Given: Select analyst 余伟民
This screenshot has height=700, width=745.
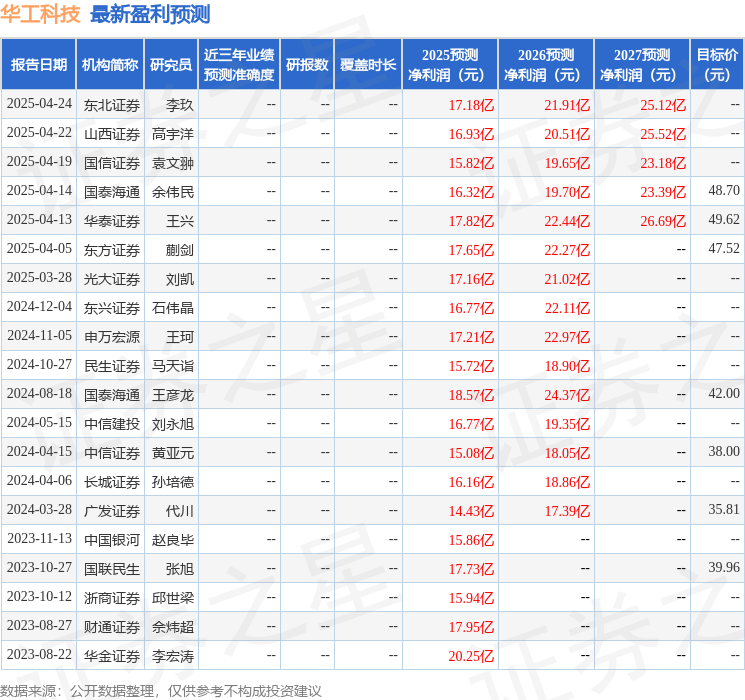Looking at the screenshot, I should point(173,192).
